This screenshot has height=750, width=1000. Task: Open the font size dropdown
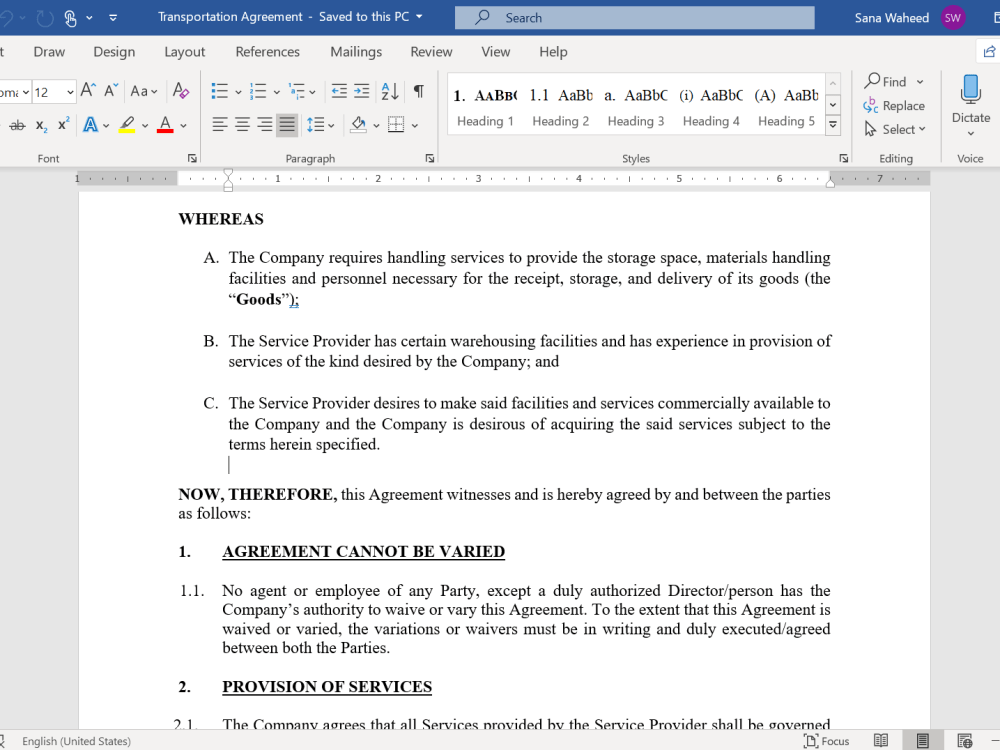tap(70, 92)
